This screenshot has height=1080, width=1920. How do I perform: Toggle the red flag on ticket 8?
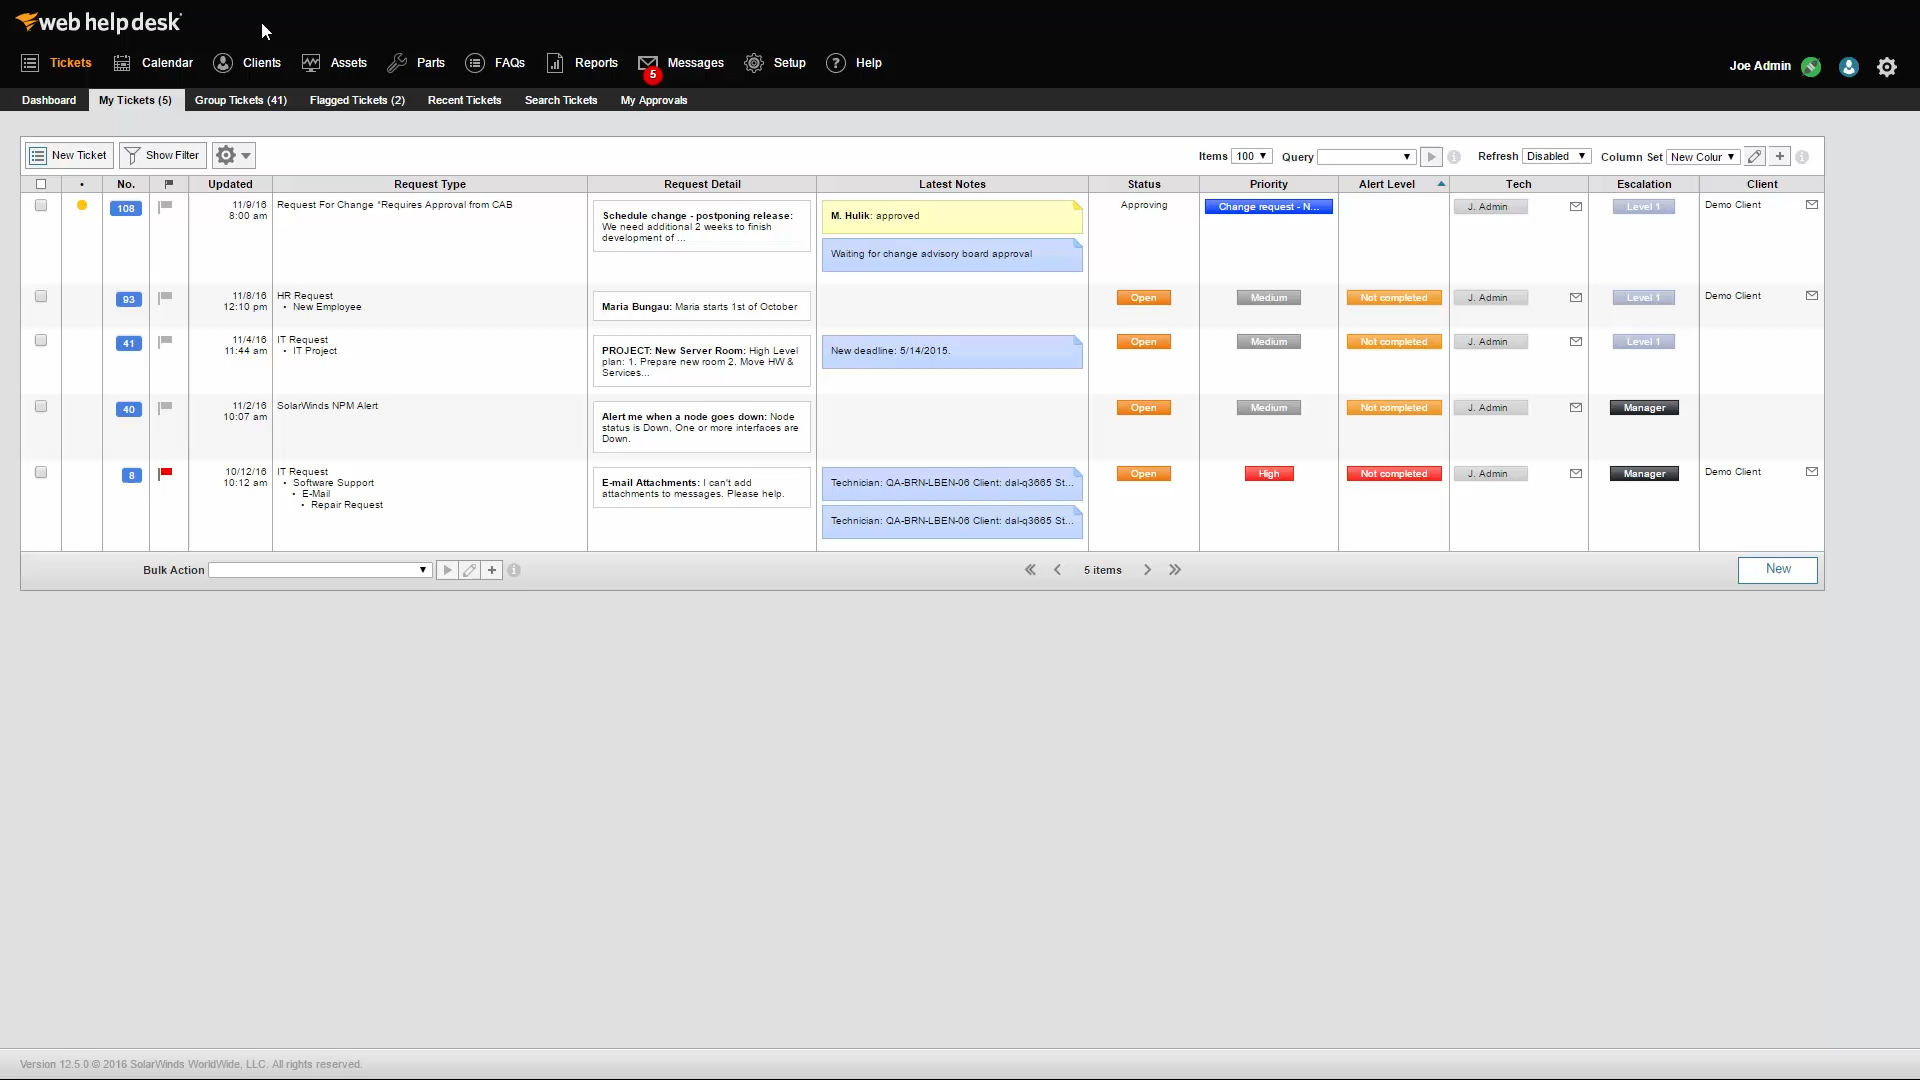[165, 472]
